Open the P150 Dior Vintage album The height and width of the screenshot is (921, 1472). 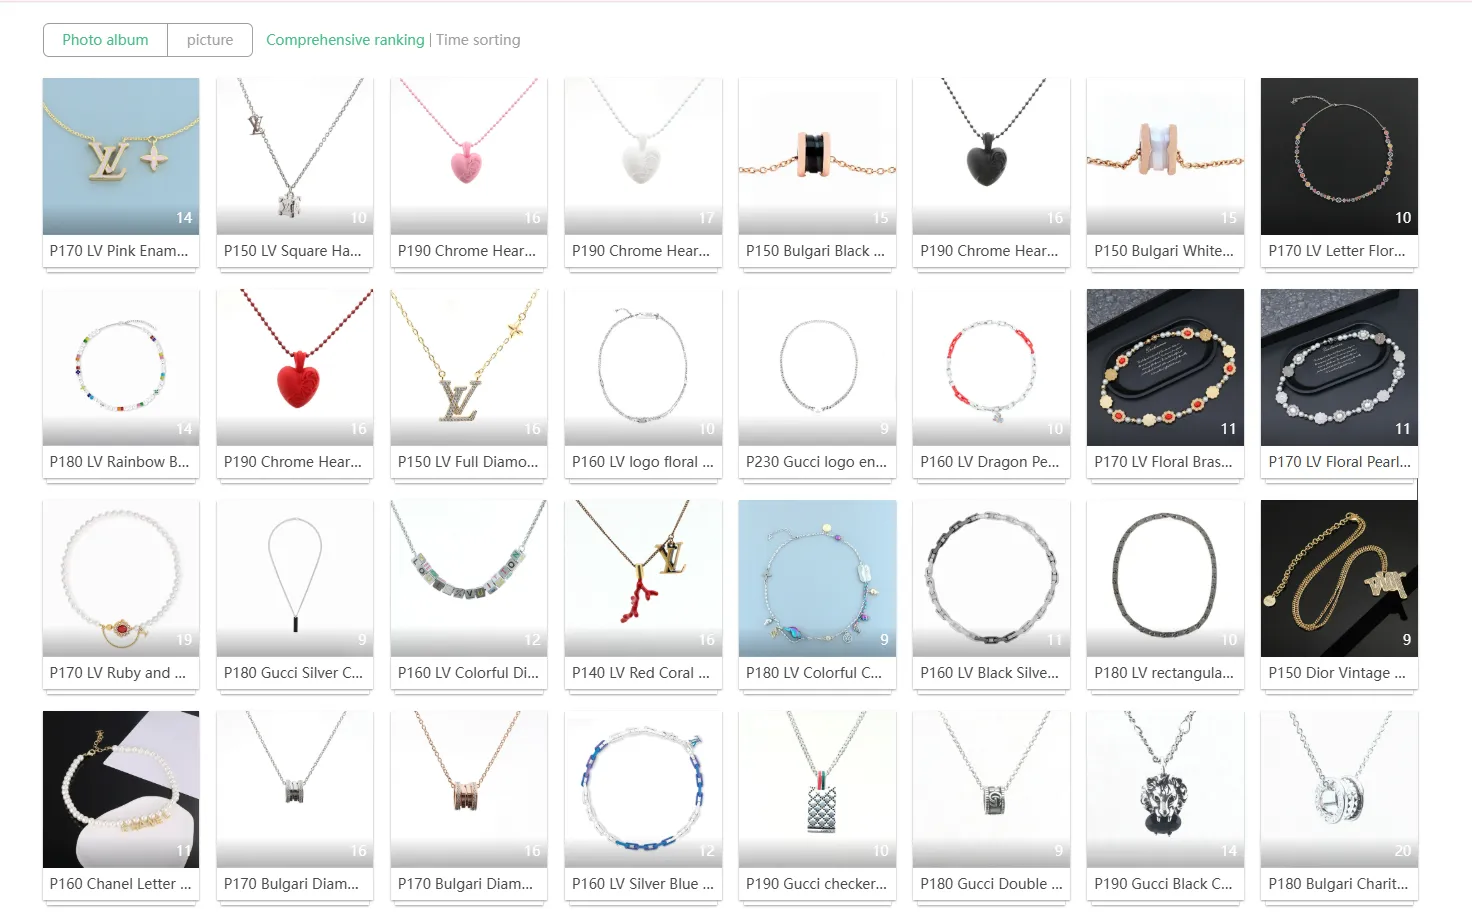(1339, 579)
